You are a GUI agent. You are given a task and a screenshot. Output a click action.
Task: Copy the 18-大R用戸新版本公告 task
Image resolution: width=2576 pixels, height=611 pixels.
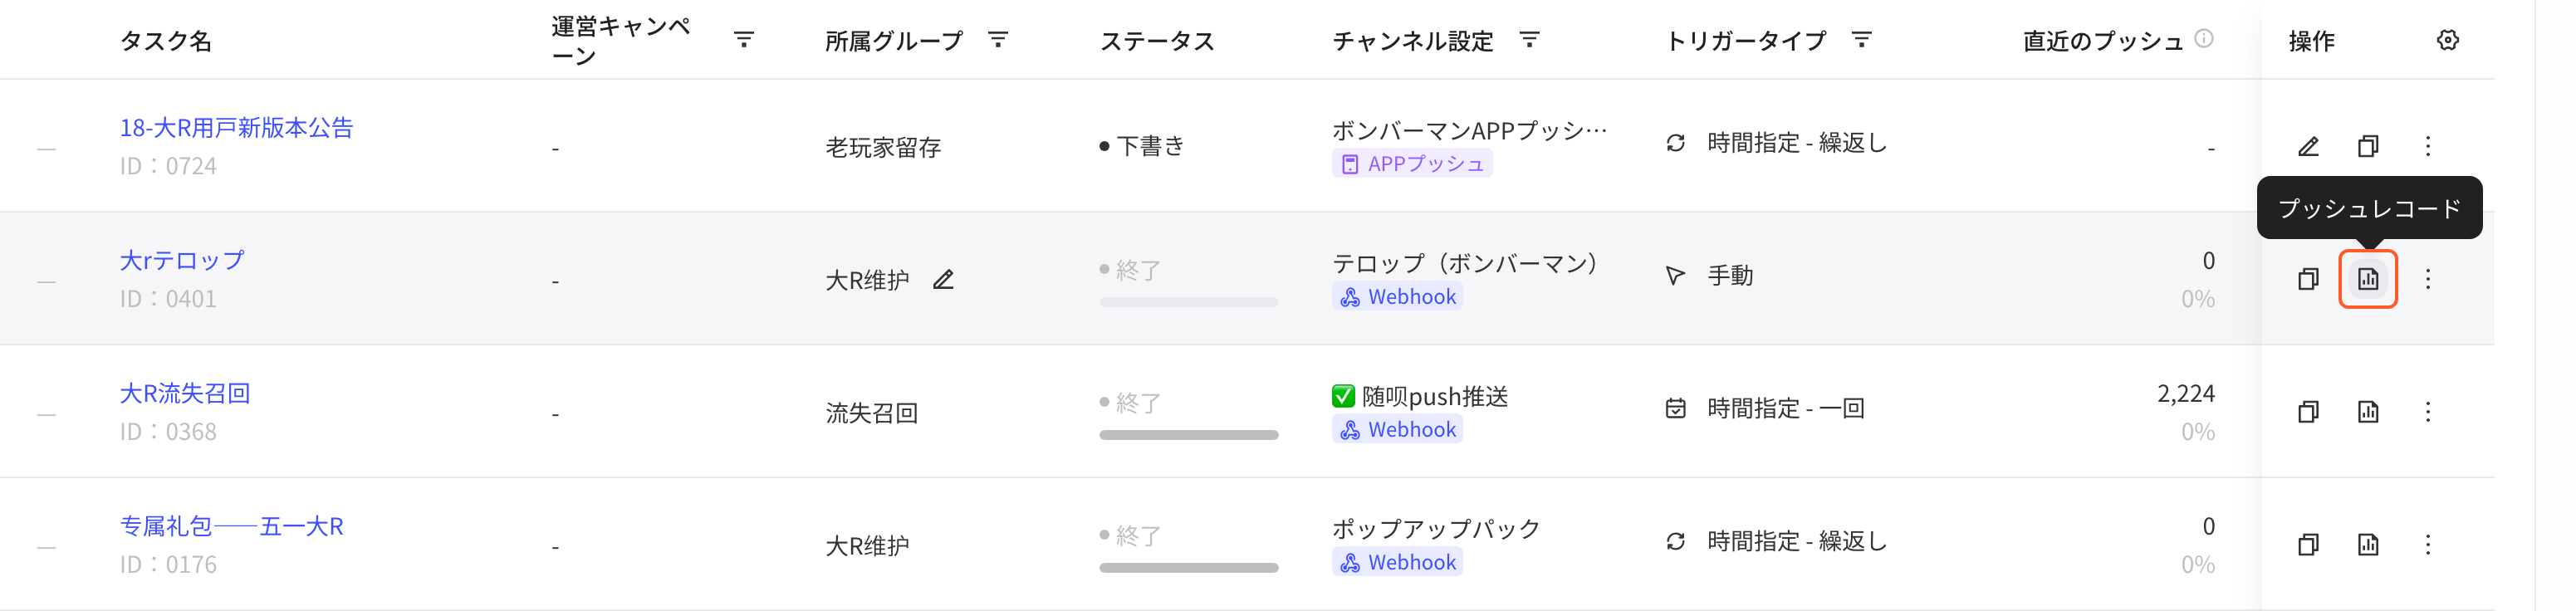2367,146
